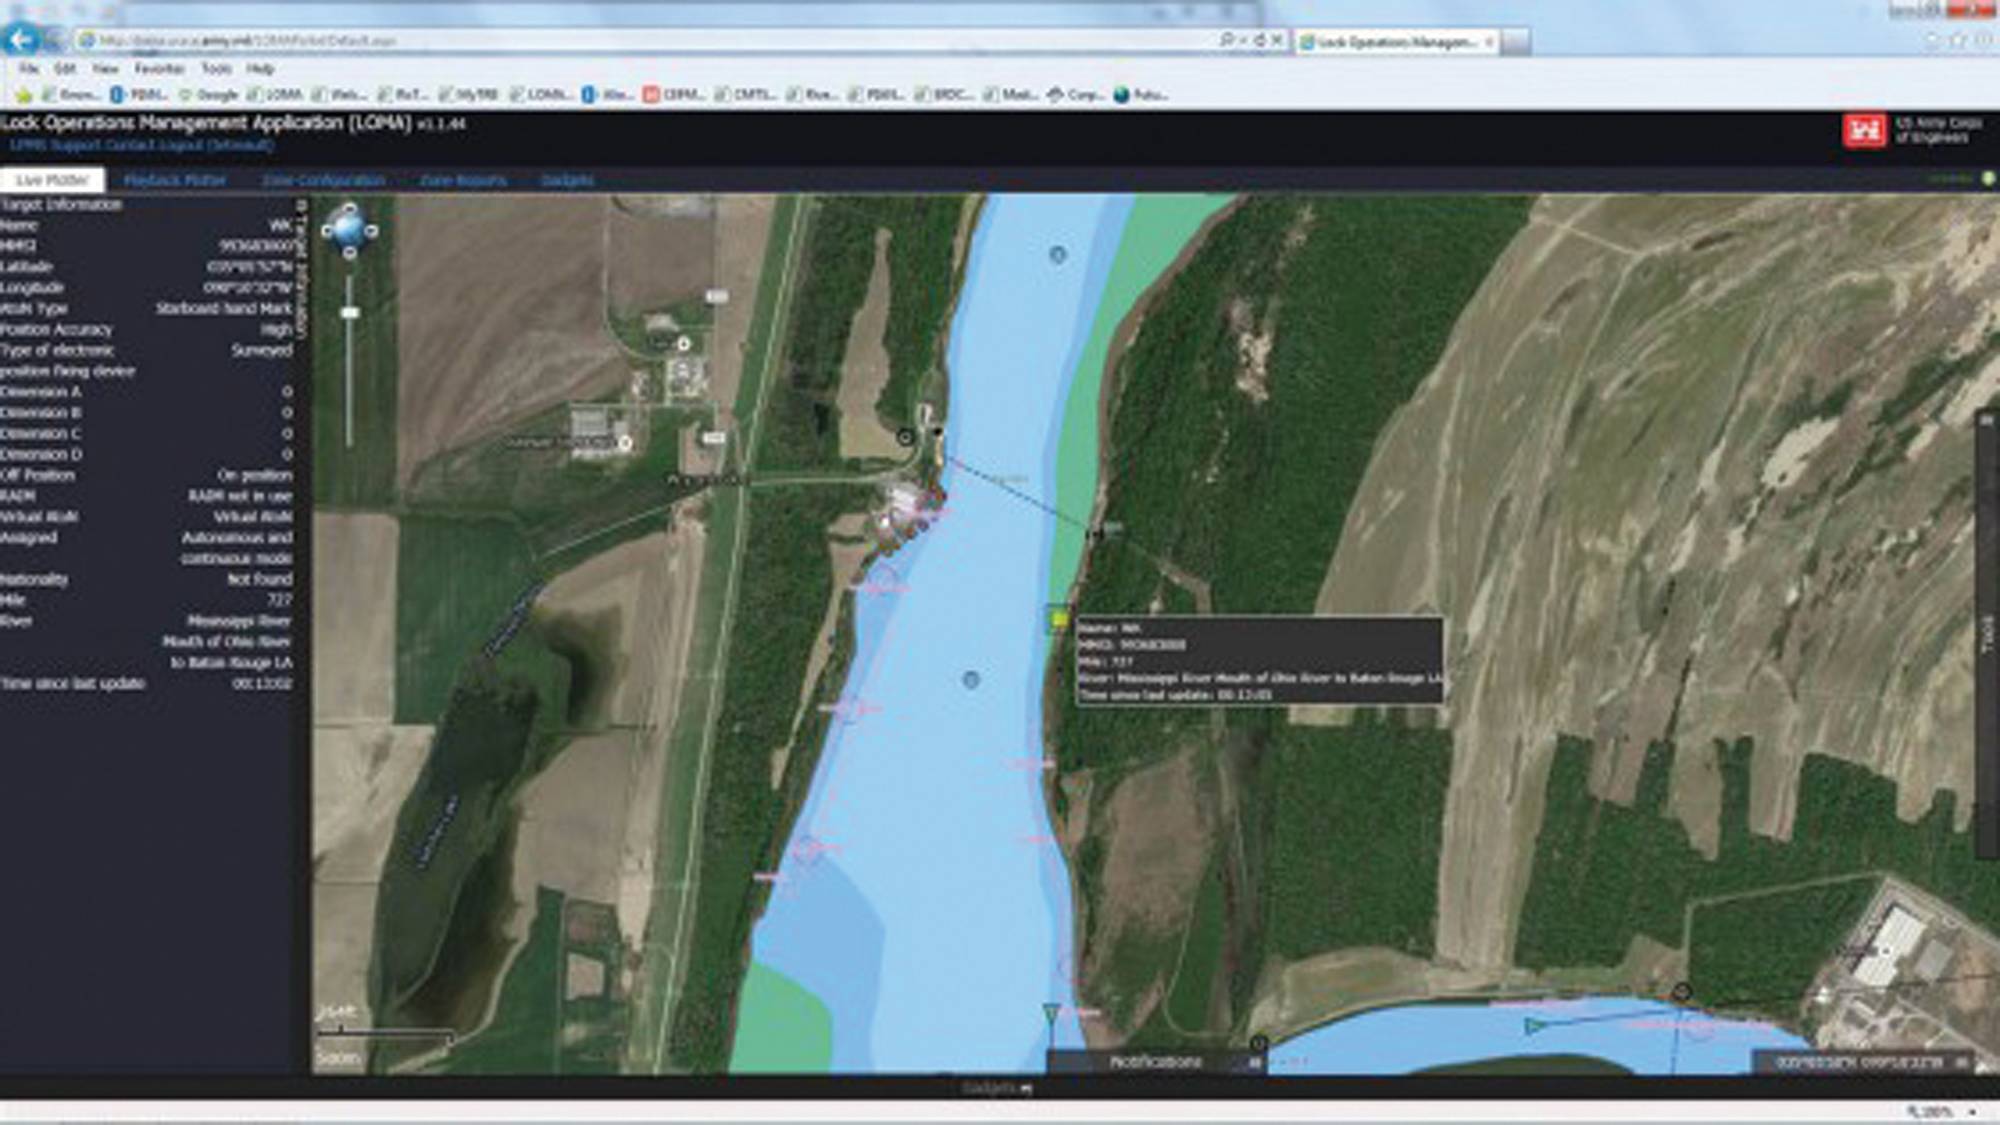The image size is (2000, 1125).
Task: Switch to the Live Plotter tab
Action: click(52, 180)
